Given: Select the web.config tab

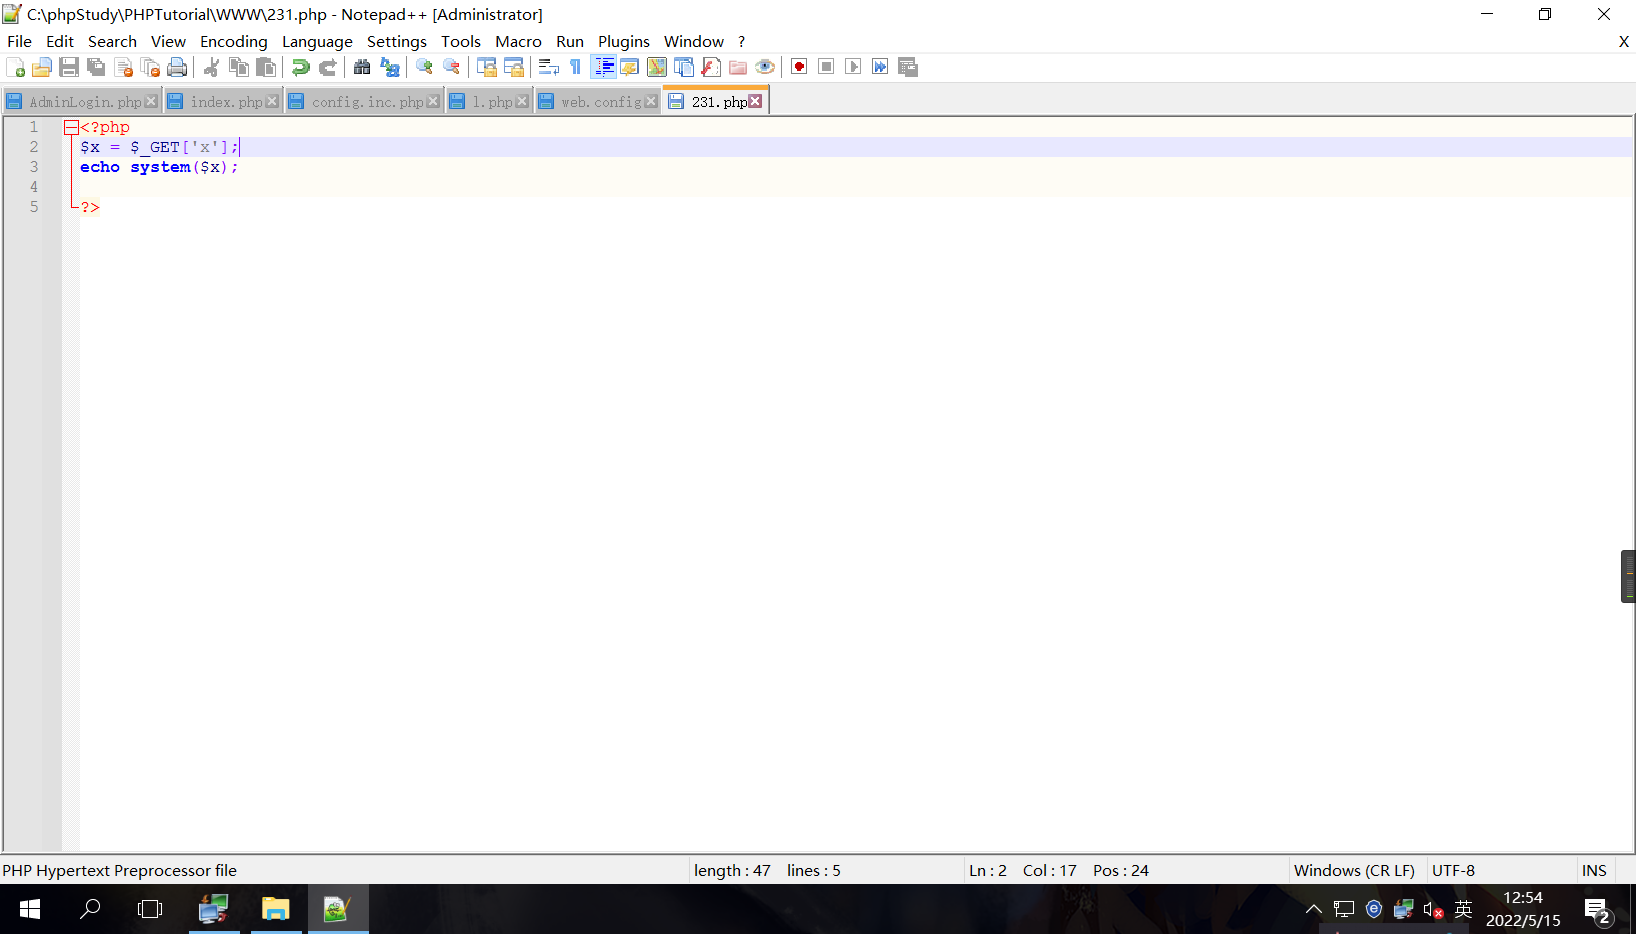Looking at the screenshot, I should click(x=597, y=100).
